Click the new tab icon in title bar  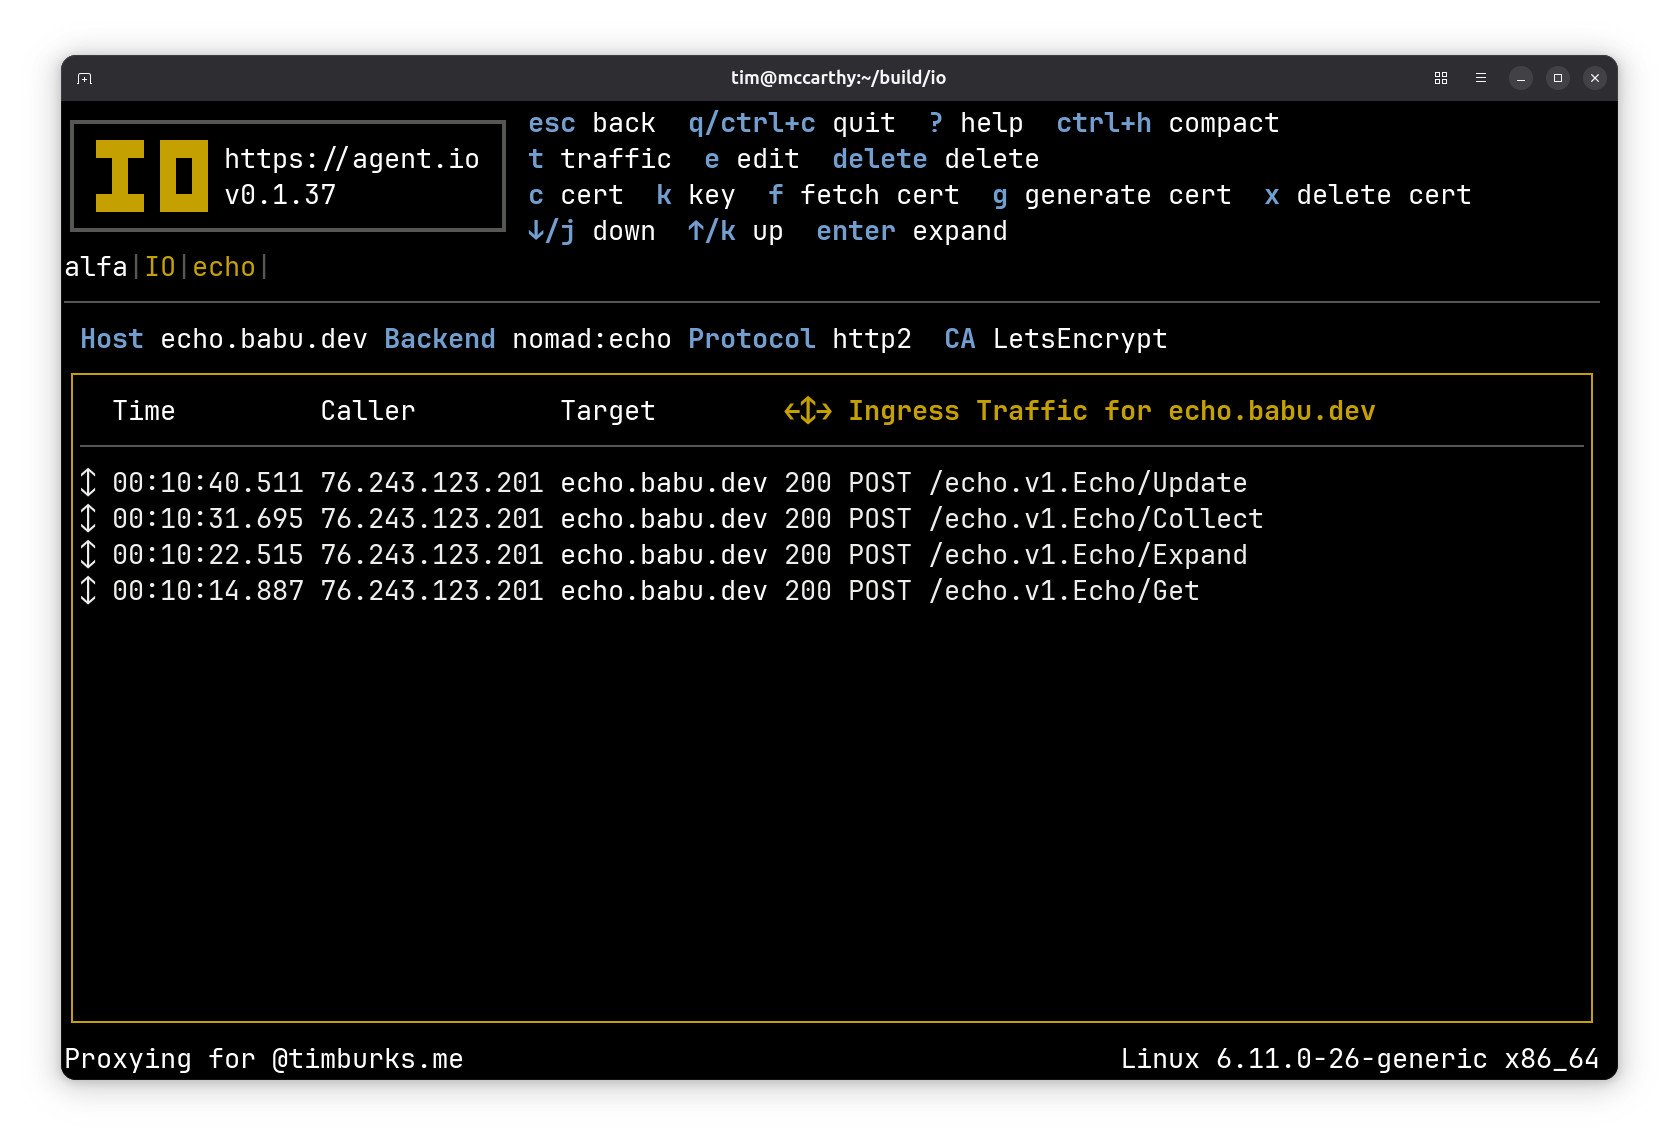coord(85,78)
